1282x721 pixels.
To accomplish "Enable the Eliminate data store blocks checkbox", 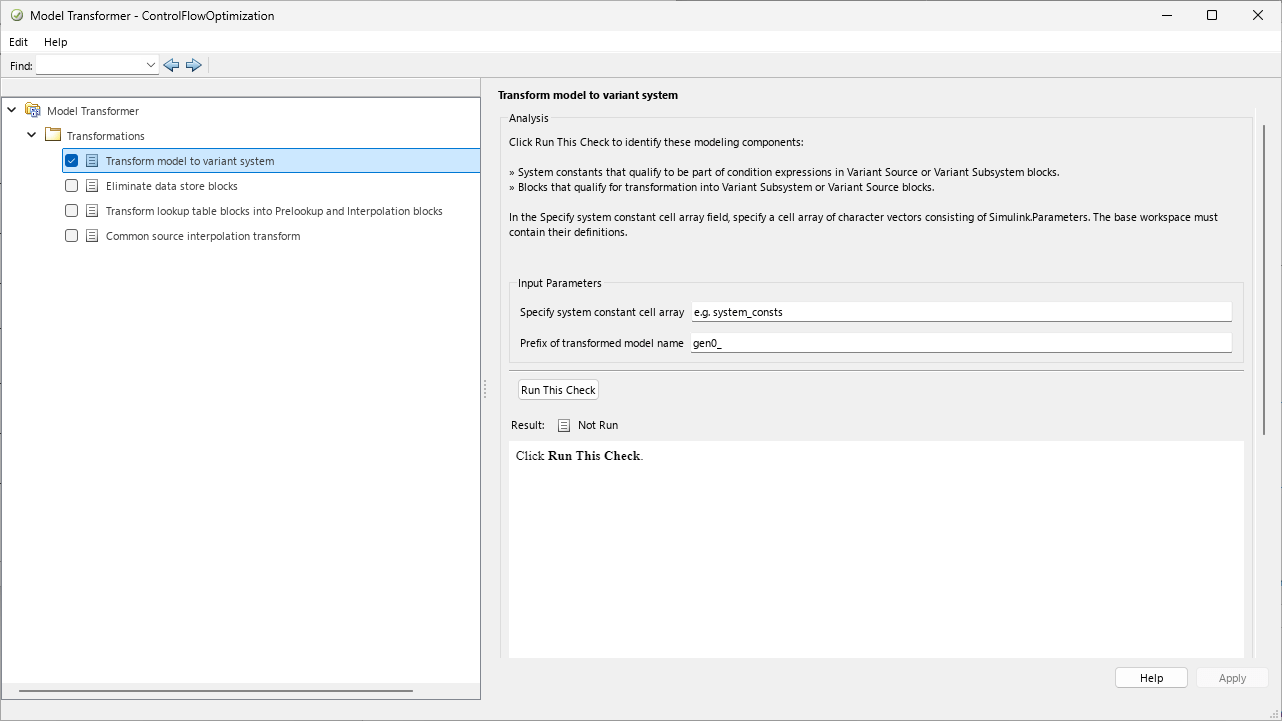I will point(71,186).
